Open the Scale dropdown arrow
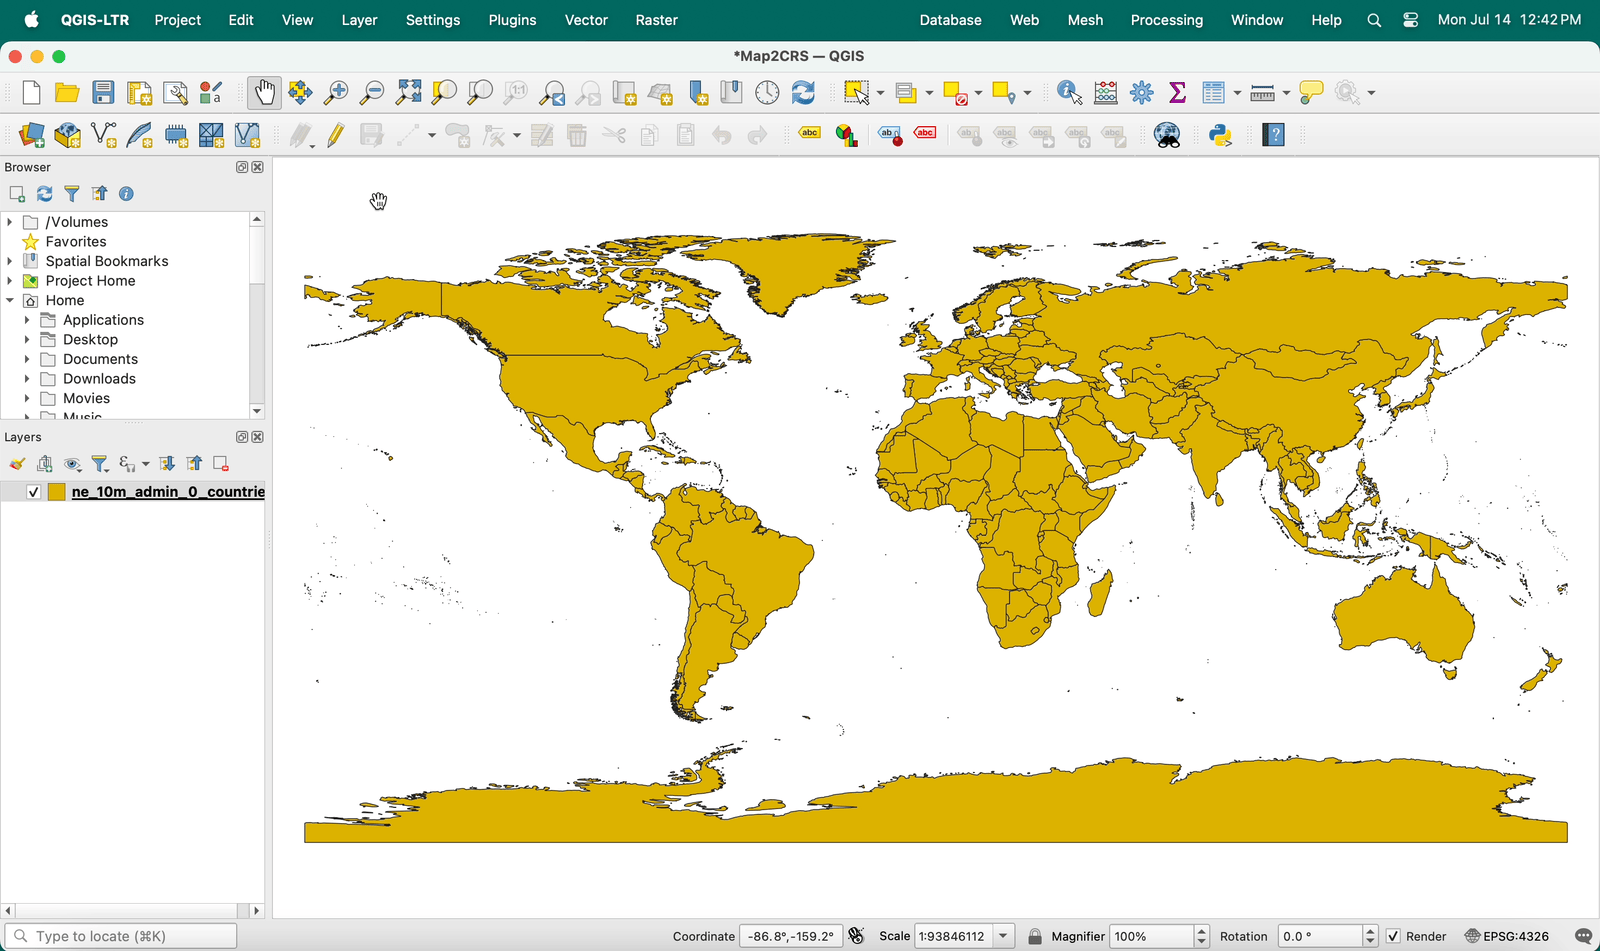 click(1003, 937)
